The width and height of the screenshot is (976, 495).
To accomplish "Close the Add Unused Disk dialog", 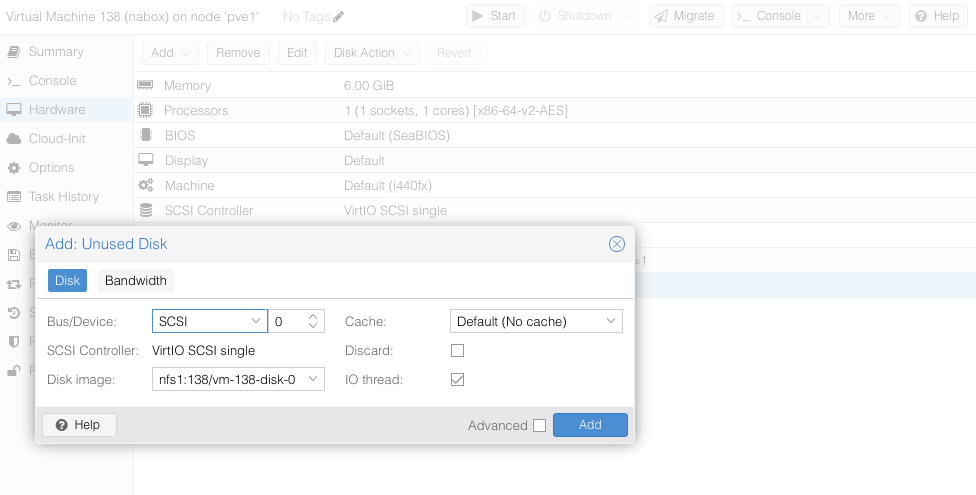I will click(616, 244).
